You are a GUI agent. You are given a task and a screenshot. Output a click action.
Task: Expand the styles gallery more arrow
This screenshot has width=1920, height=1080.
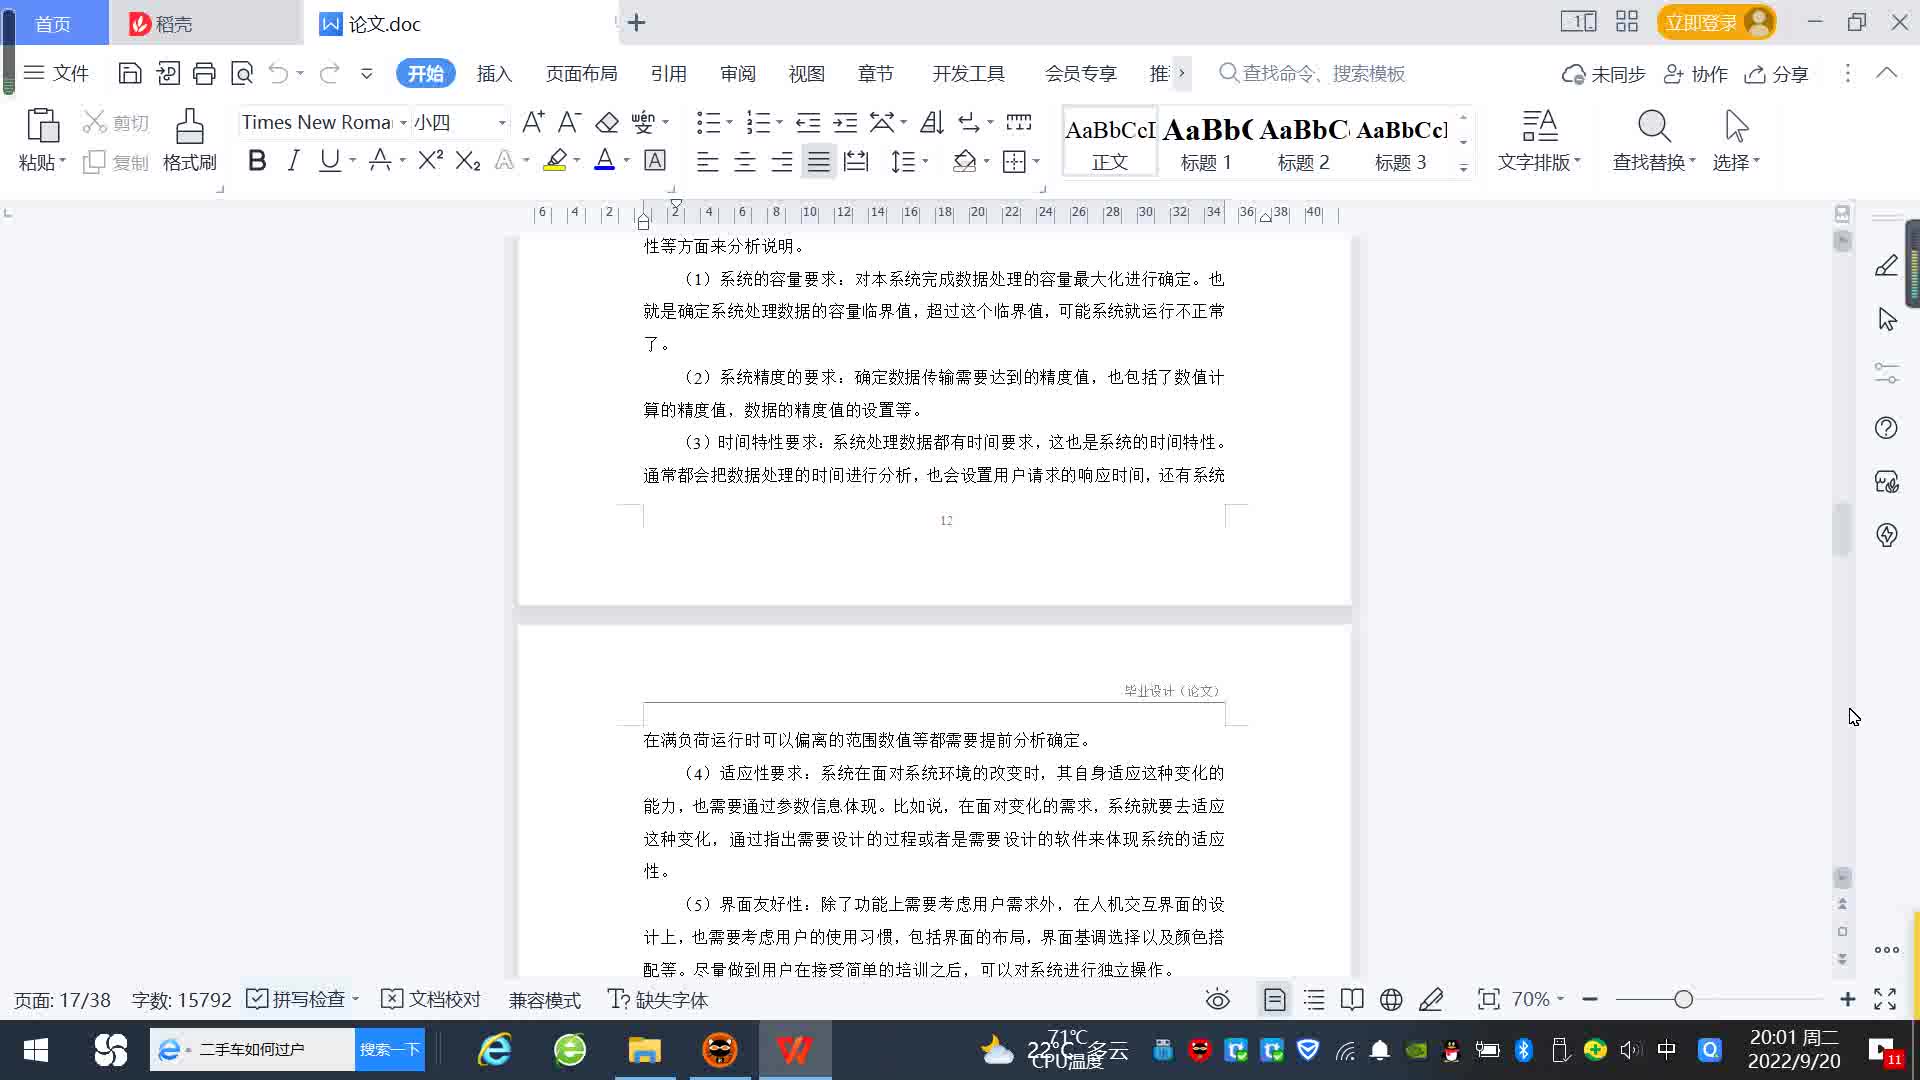pyautogui.click(x=1463, y=168)
